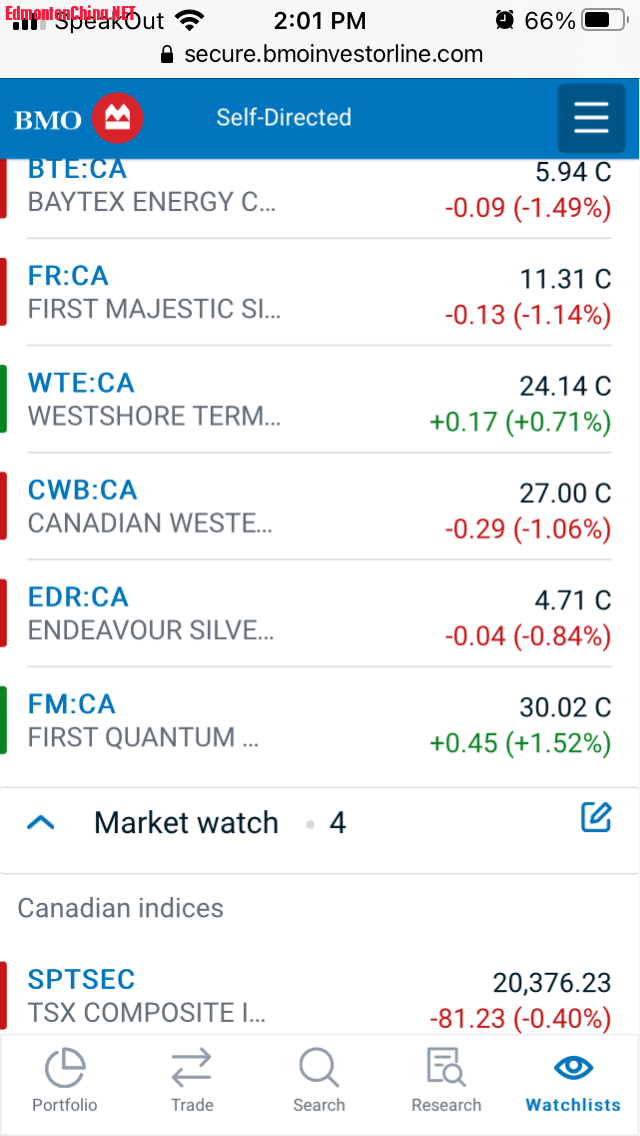Tap the browser address bar URL
The image size is (640, 1136).
(333, 54)
